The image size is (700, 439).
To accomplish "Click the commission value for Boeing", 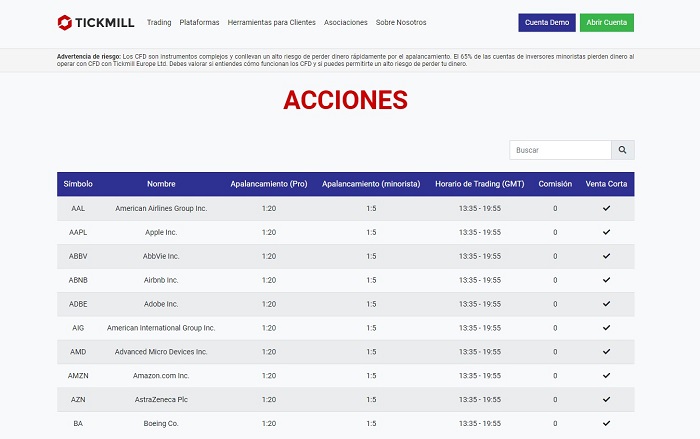I will click(555, 423).
